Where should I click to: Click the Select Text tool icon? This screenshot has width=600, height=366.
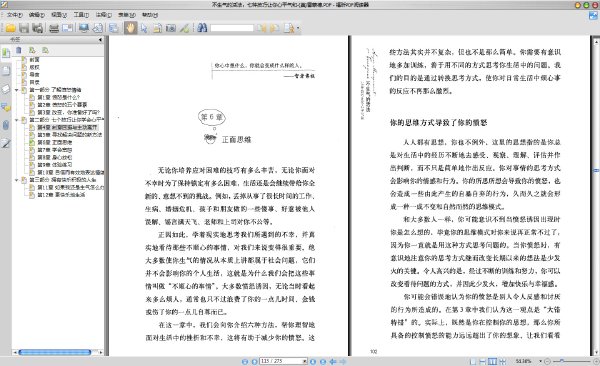point(157,28)
